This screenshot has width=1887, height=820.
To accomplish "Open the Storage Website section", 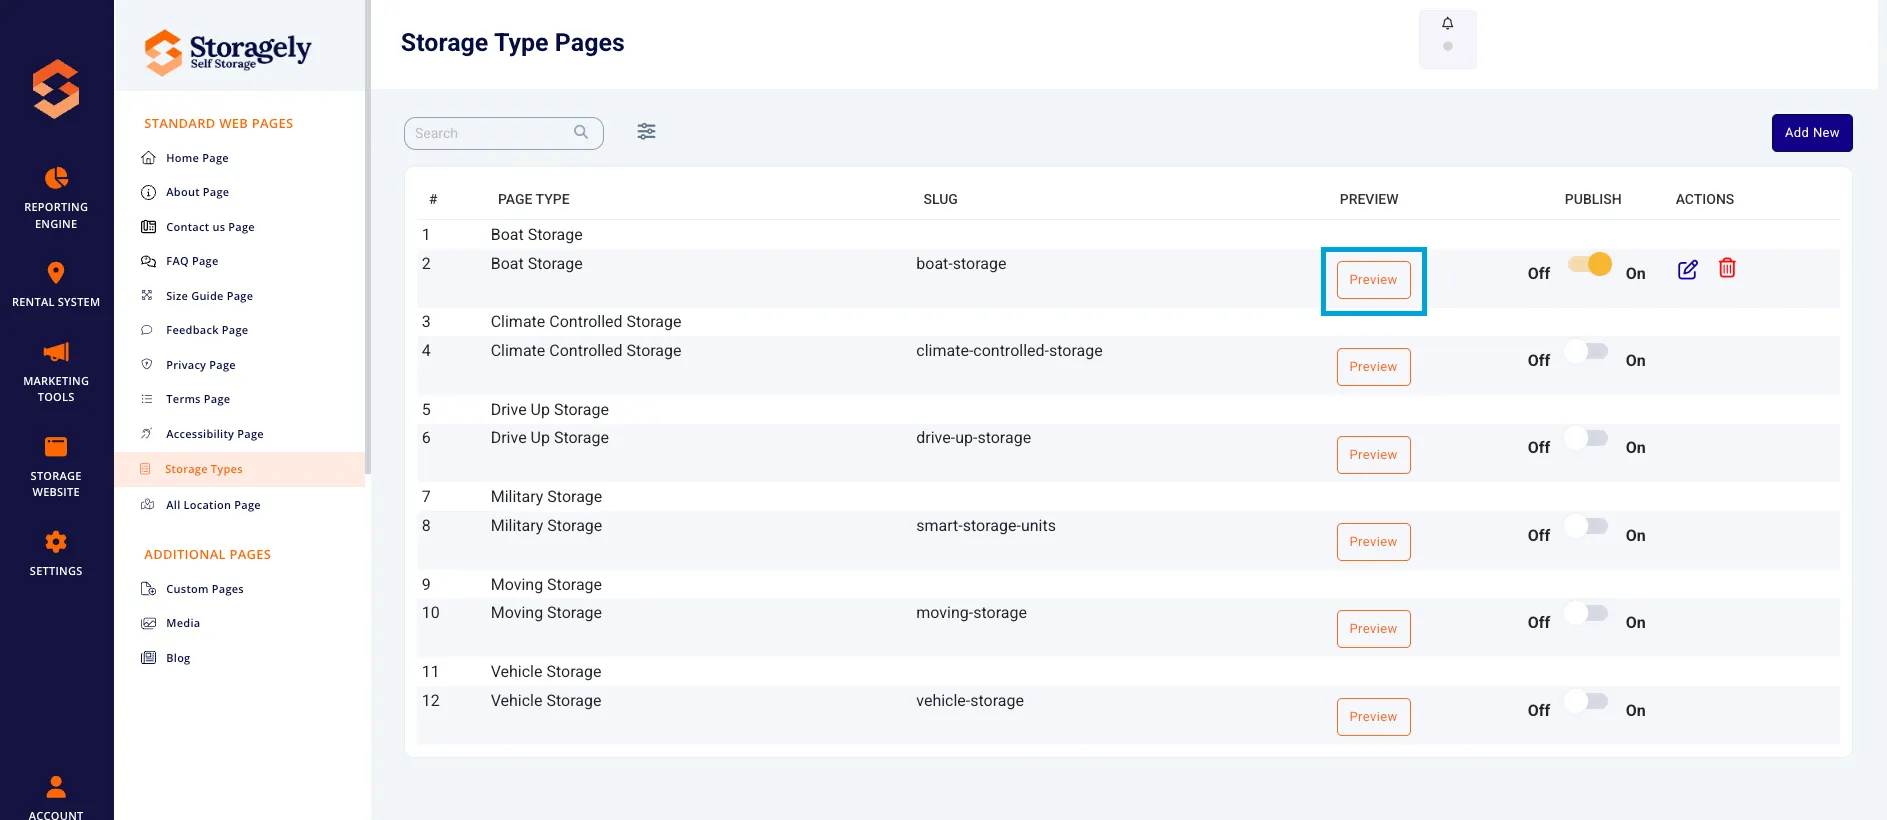I will 56,466.
